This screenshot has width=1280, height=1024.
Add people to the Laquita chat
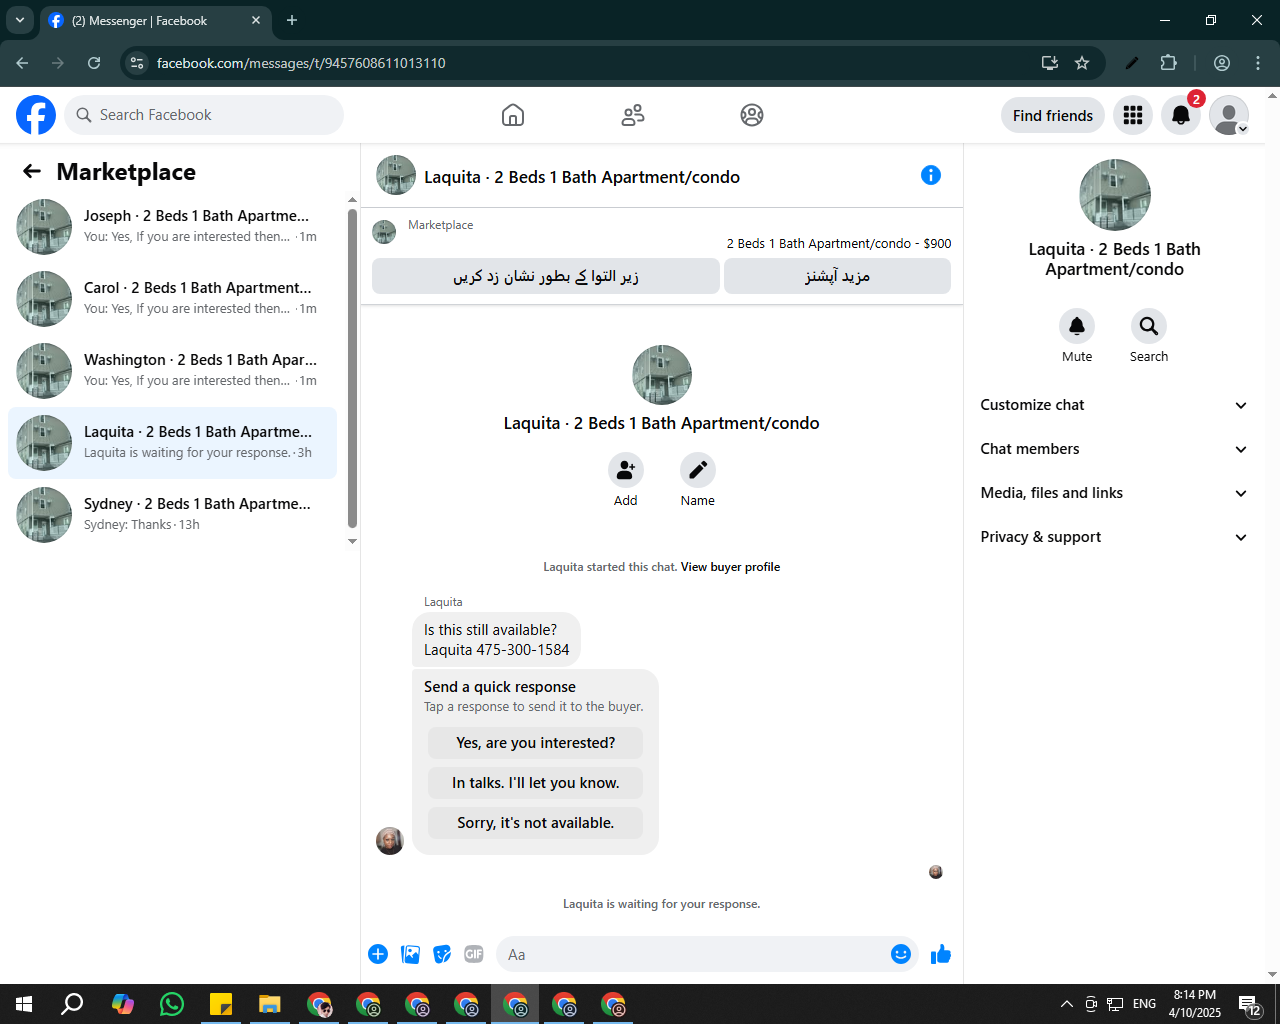coord(626,470)
